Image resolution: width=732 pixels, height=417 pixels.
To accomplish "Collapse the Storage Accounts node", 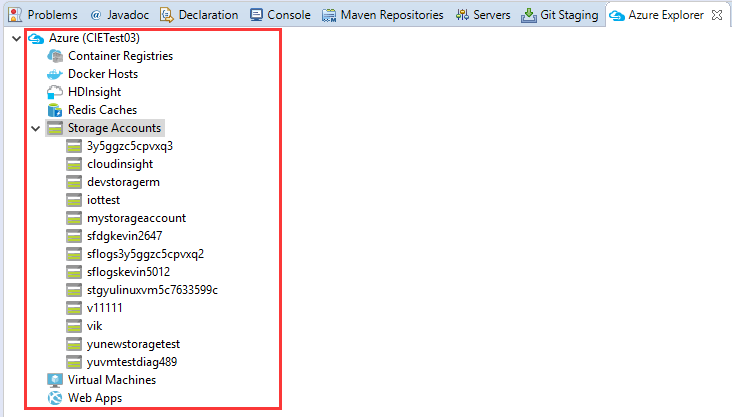I will [x=36, y=128].
